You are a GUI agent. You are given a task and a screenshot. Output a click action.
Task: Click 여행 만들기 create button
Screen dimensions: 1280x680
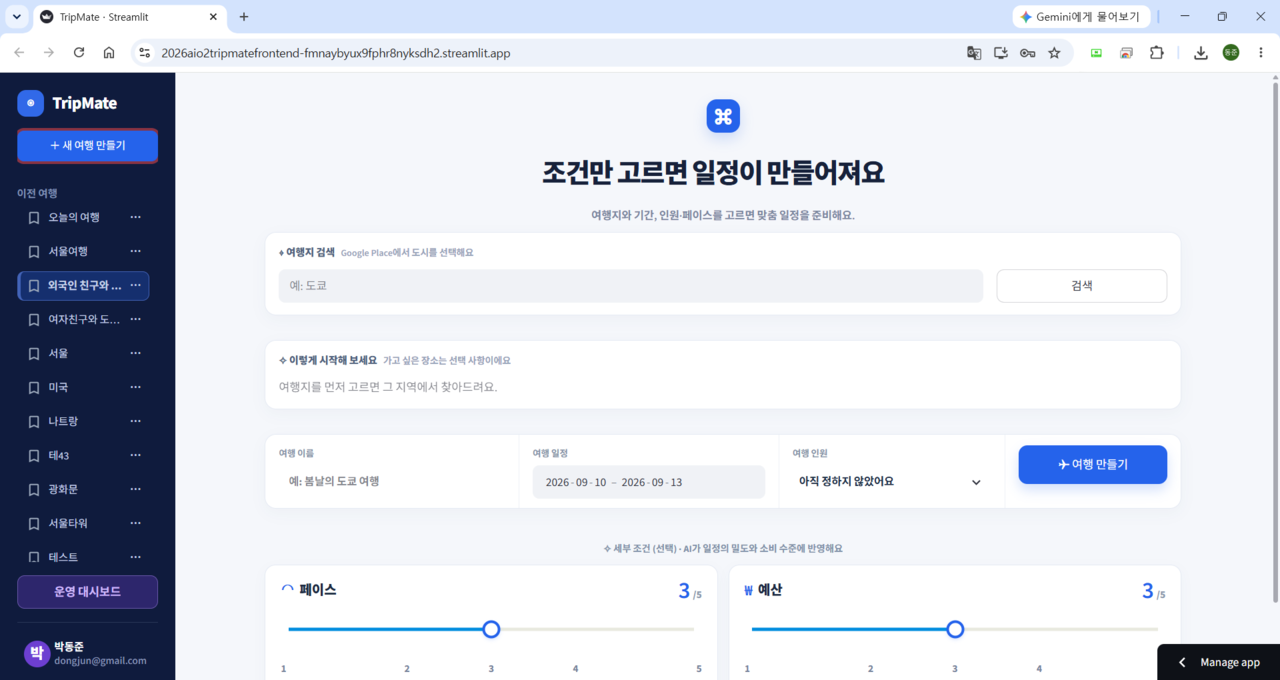[1093, 465]
